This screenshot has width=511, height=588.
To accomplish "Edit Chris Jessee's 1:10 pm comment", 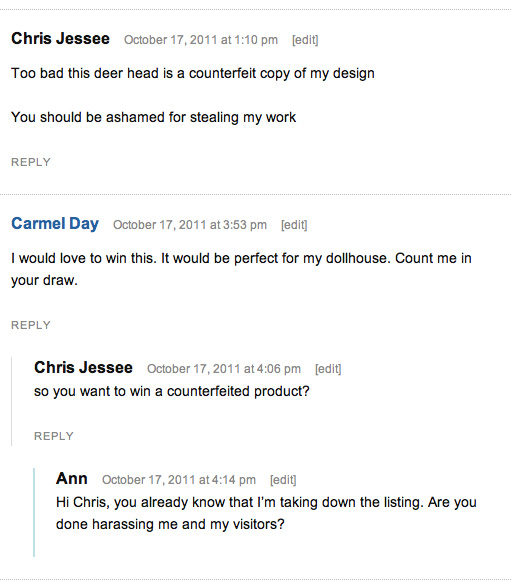I will pos(305,40).
